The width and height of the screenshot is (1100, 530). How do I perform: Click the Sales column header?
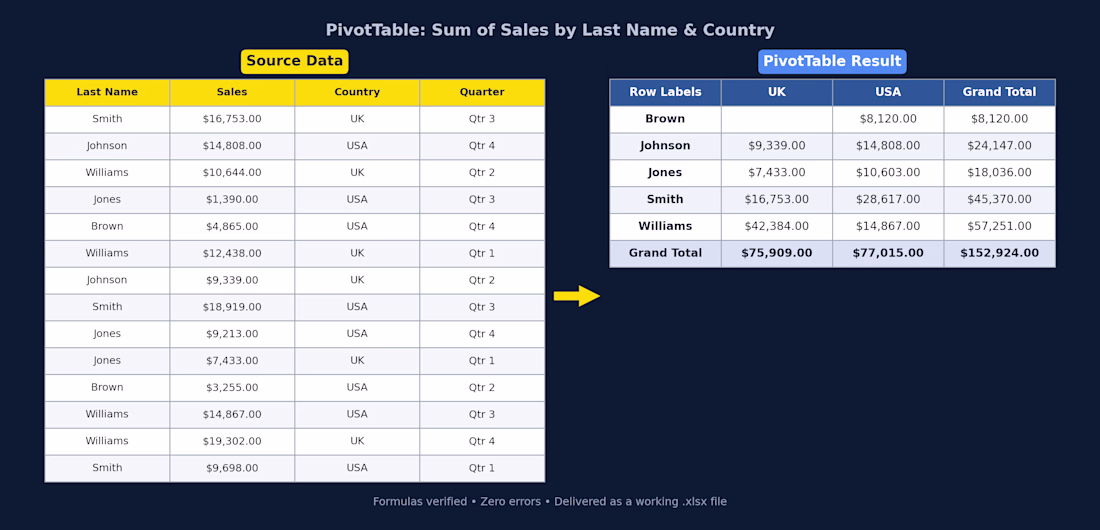tap(232, 92)
